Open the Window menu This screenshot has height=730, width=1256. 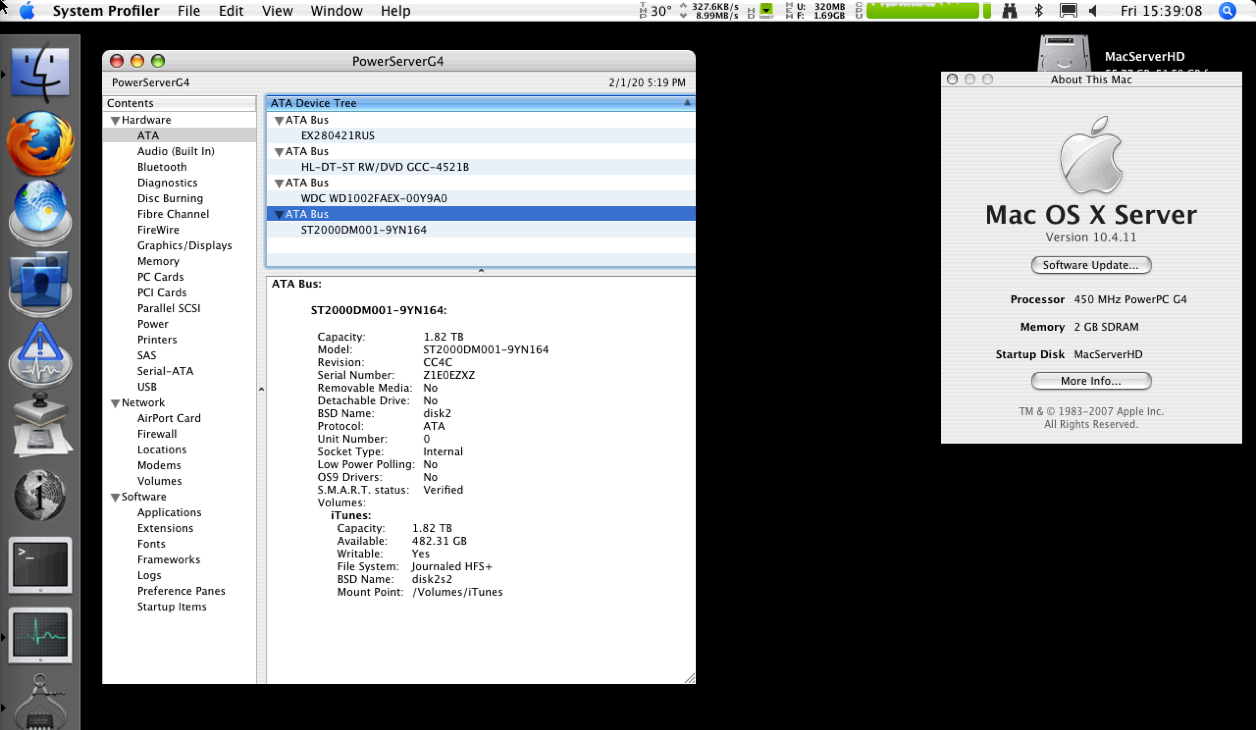point(336,11)
